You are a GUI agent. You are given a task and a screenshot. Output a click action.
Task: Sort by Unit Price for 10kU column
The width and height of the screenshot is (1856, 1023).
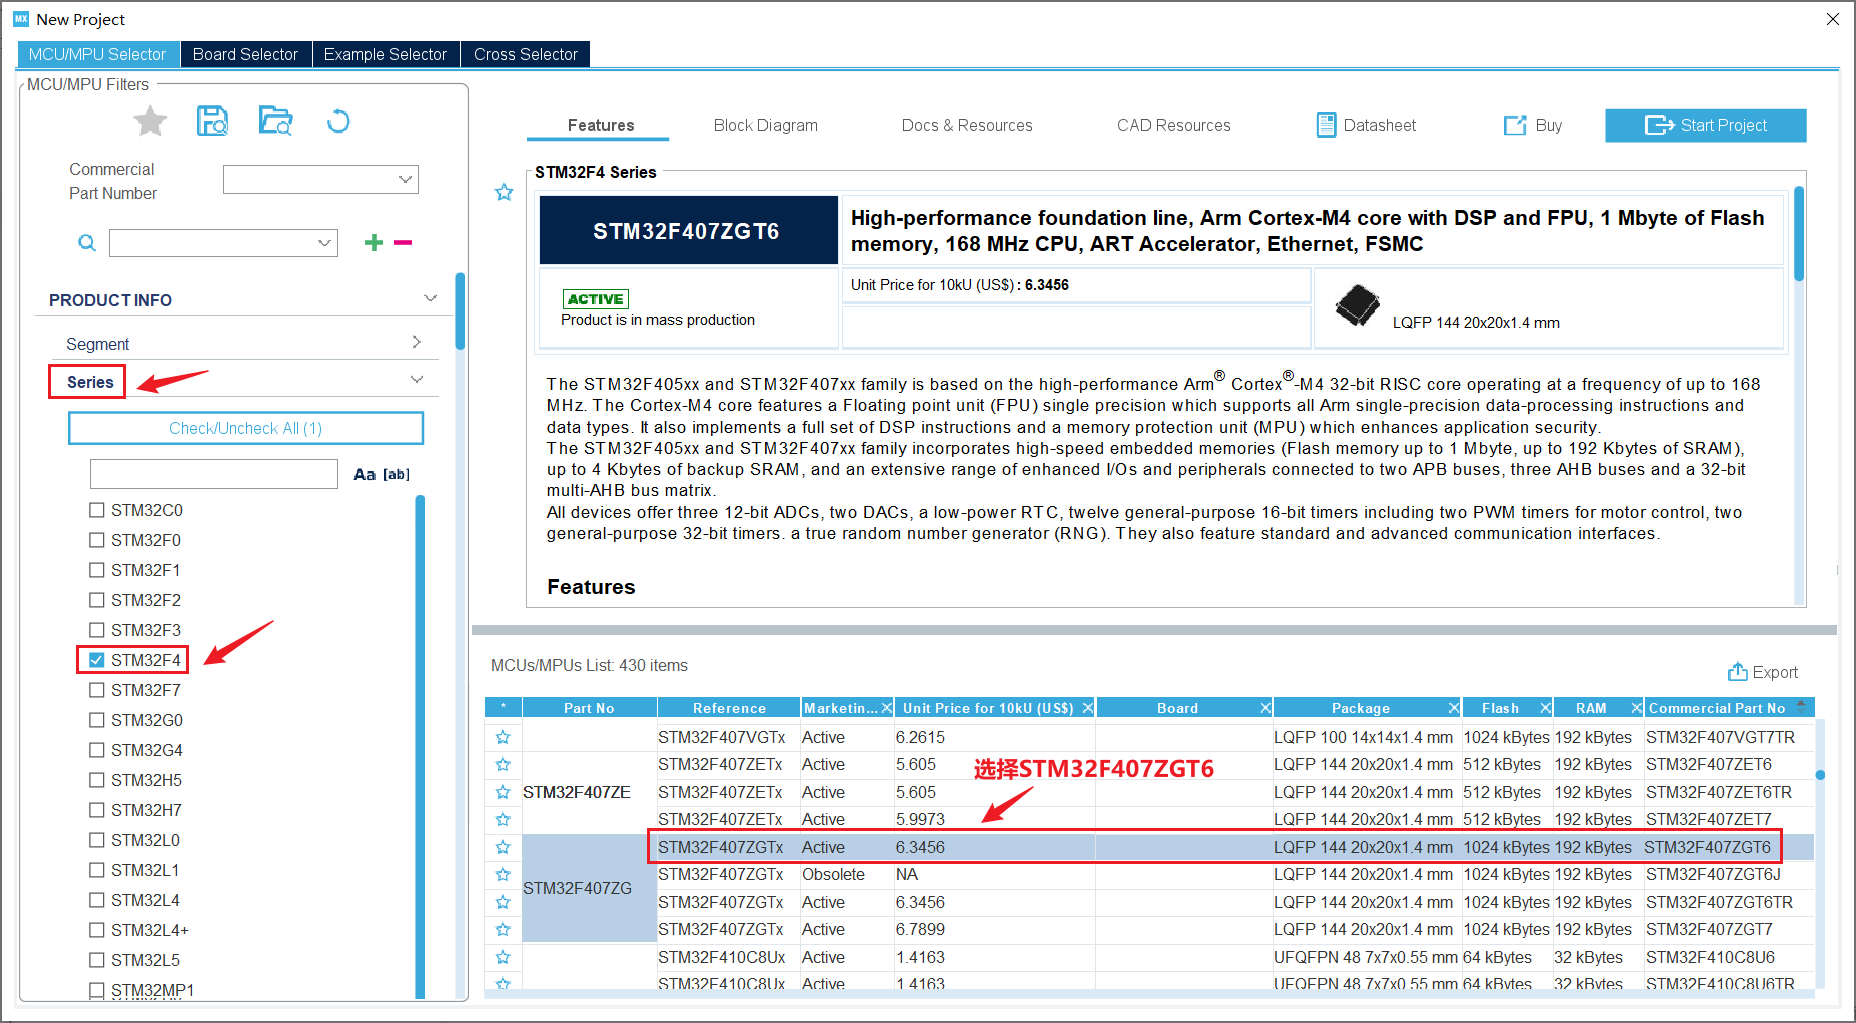[988, 708]
